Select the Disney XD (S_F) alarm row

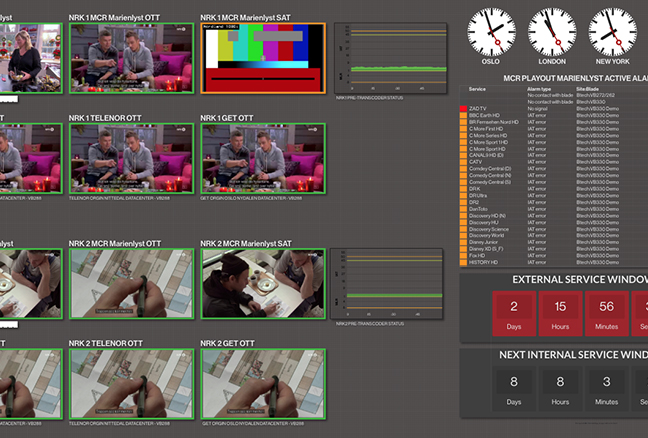point(554,249)
